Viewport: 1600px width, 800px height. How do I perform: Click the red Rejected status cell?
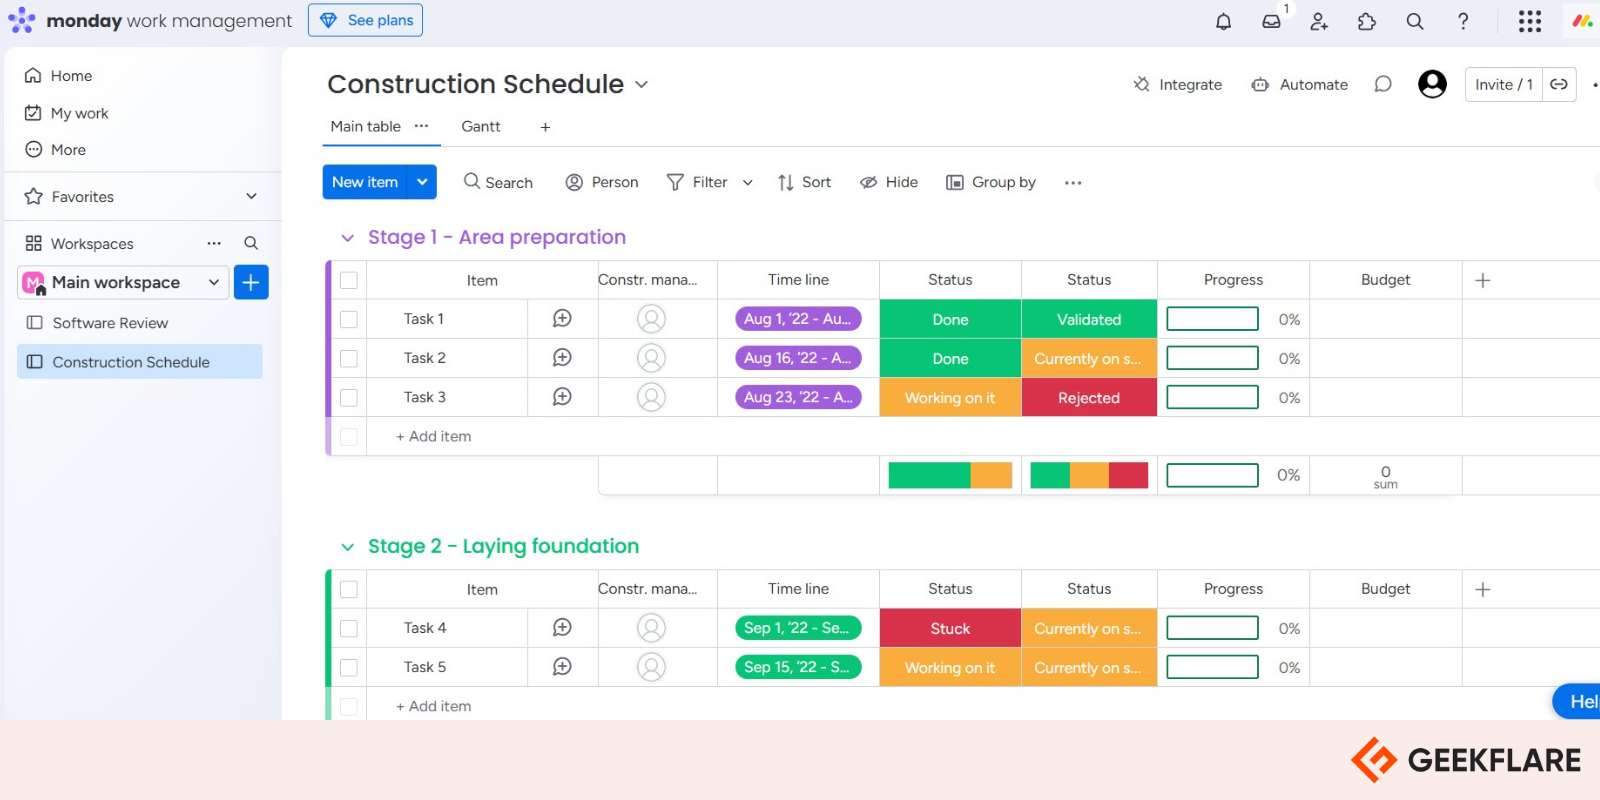(x=1089, y=398)
